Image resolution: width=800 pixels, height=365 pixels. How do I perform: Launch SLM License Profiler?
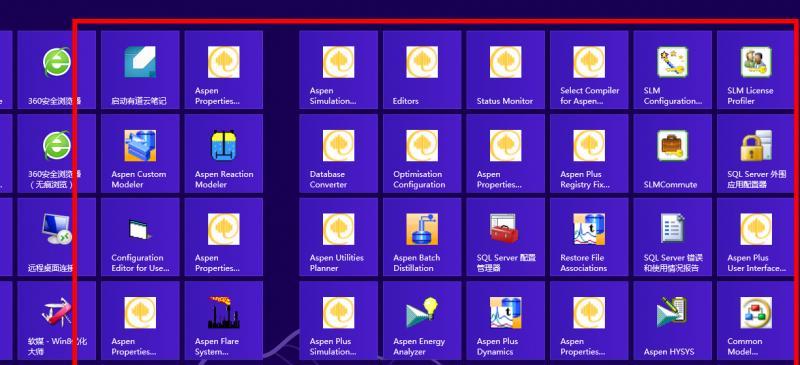tap(756, 70)
